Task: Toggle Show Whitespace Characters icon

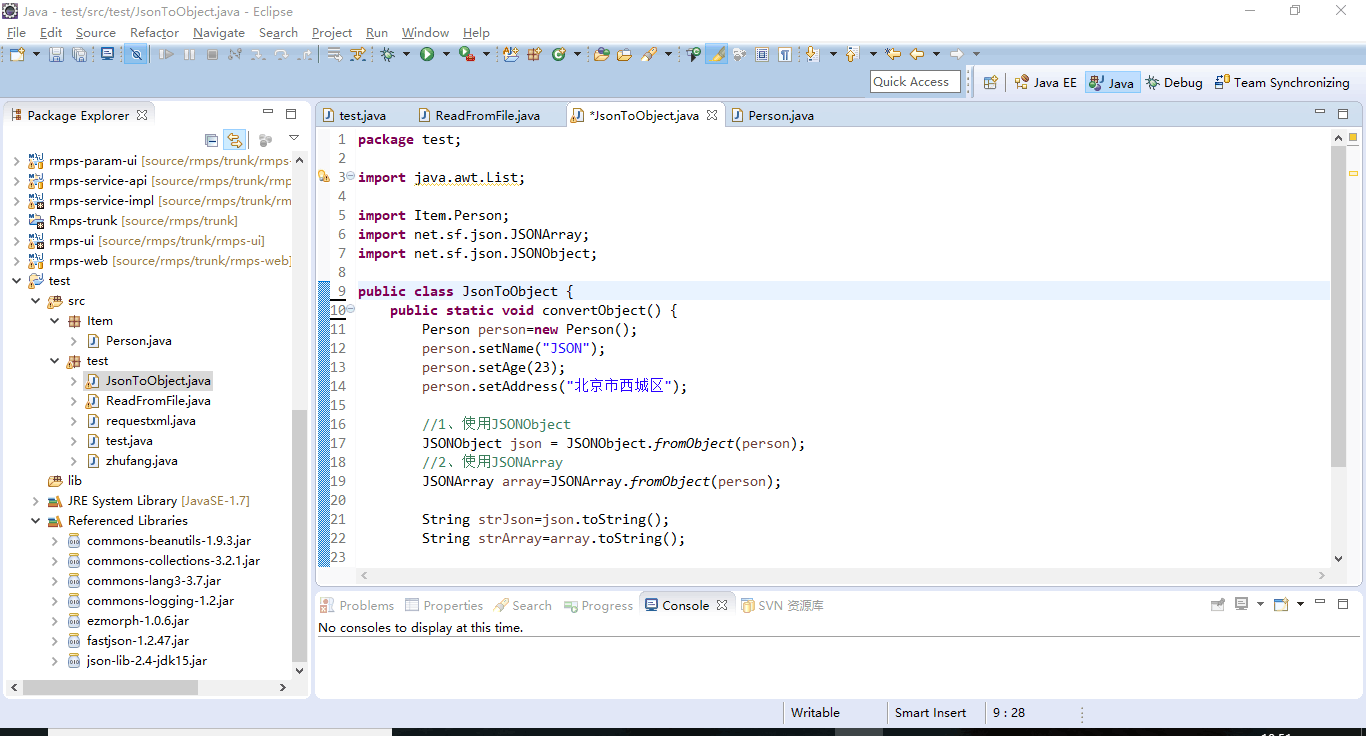Action: point(785,54)
